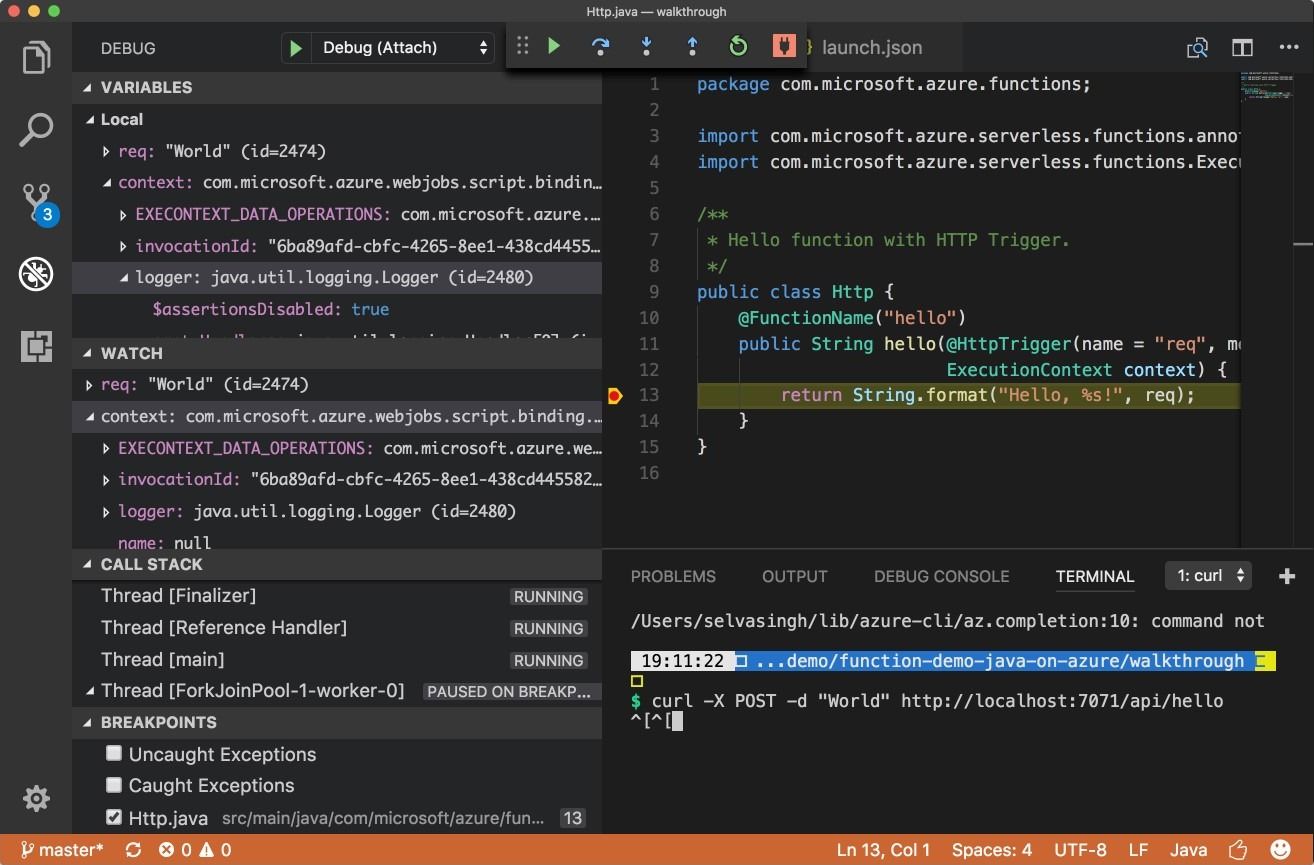The width and height of the screenshot is (1314, 865).
Task: Click the Continue debug icon
Action: 555,46
